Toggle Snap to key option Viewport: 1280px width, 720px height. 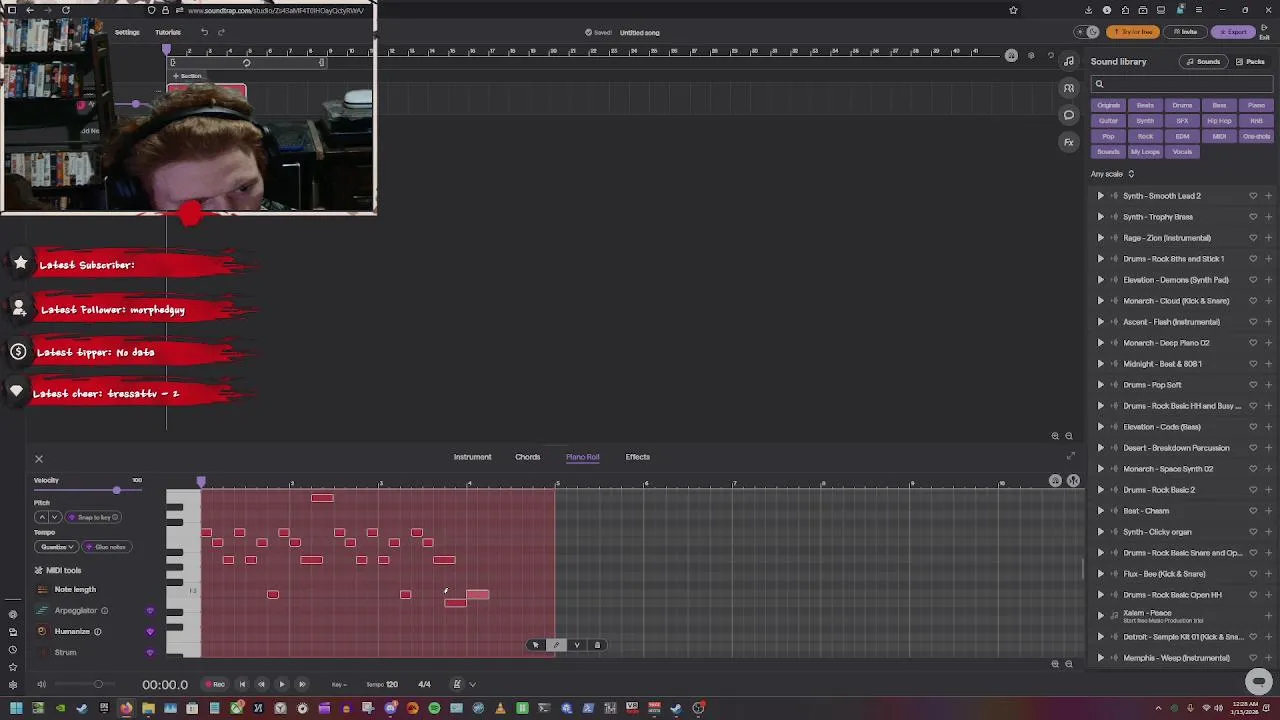[94, 517]
